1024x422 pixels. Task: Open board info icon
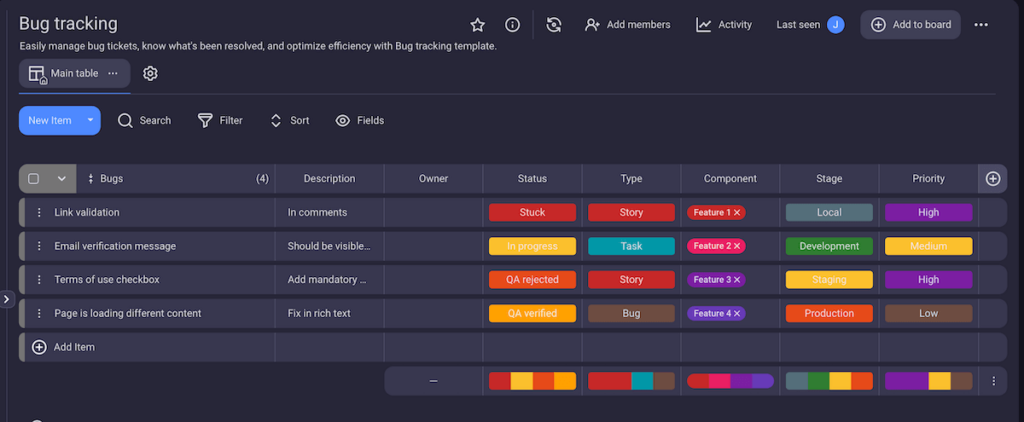pyautogui.click(x=512, y=25)
